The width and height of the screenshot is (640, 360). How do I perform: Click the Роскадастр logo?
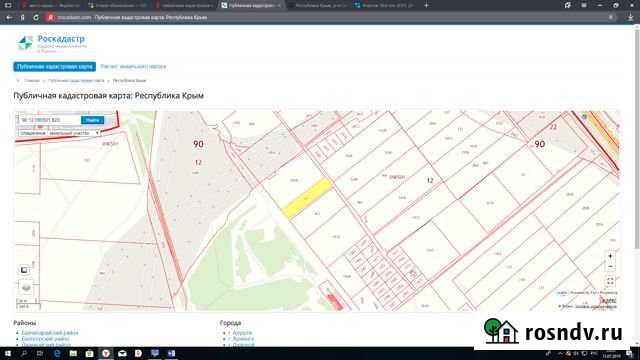pos(52,43)
